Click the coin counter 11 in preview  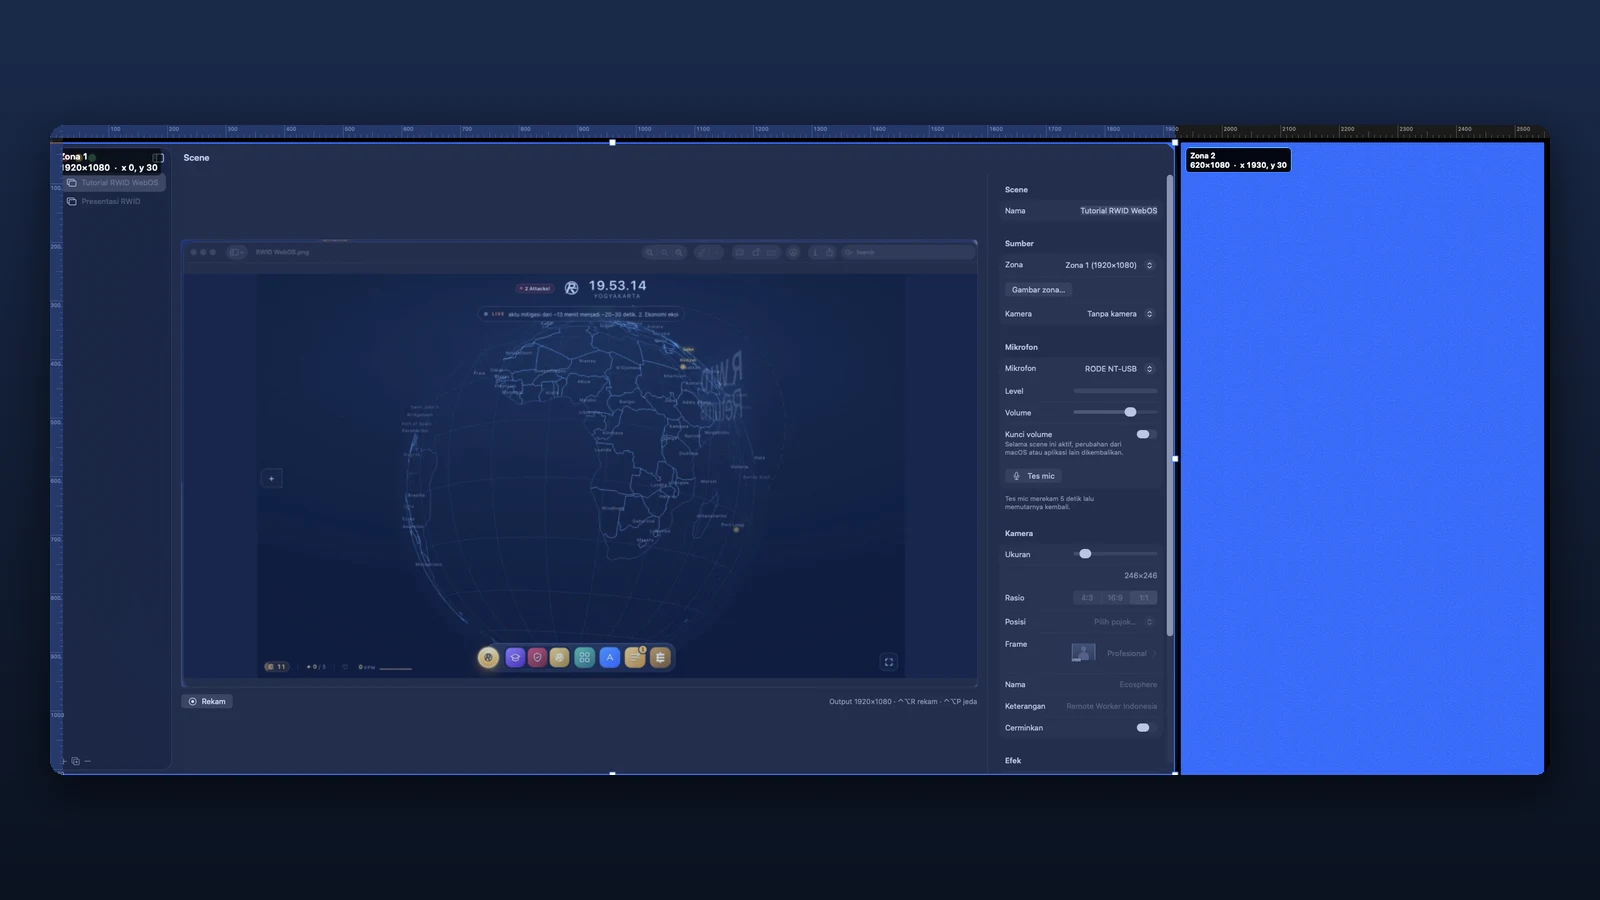[x=276, y=667]
